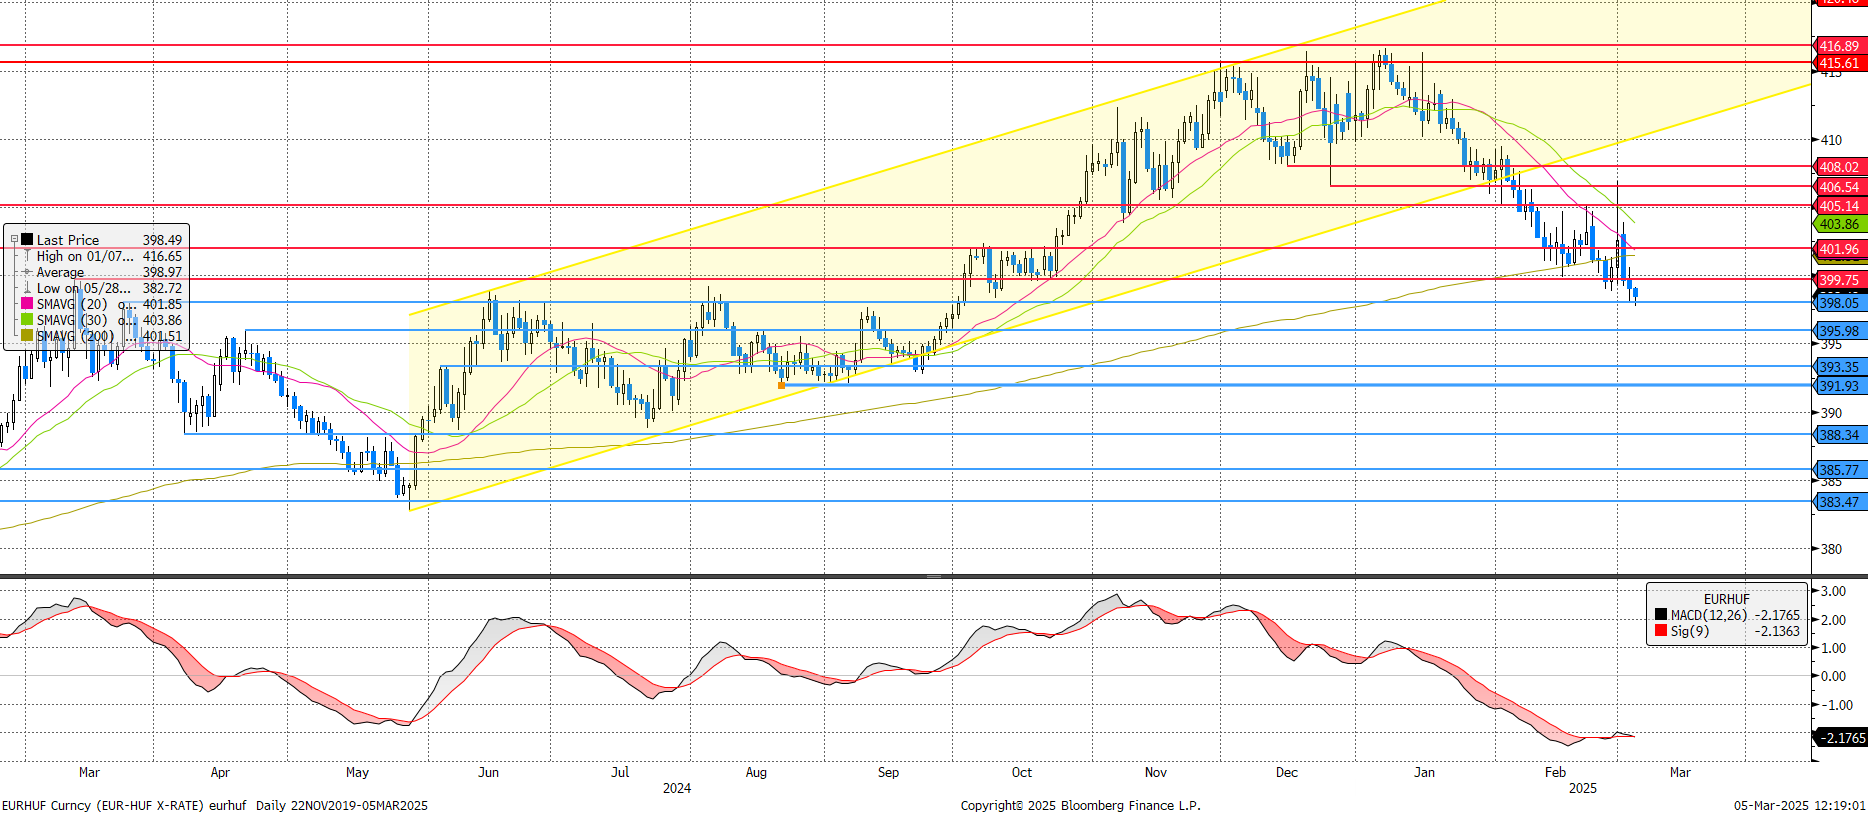The height and width of the screenshot is (814, 1868).
Task: Select the 405.14 red level tag
Action: pyautogui.click(x=1839, y=206)
